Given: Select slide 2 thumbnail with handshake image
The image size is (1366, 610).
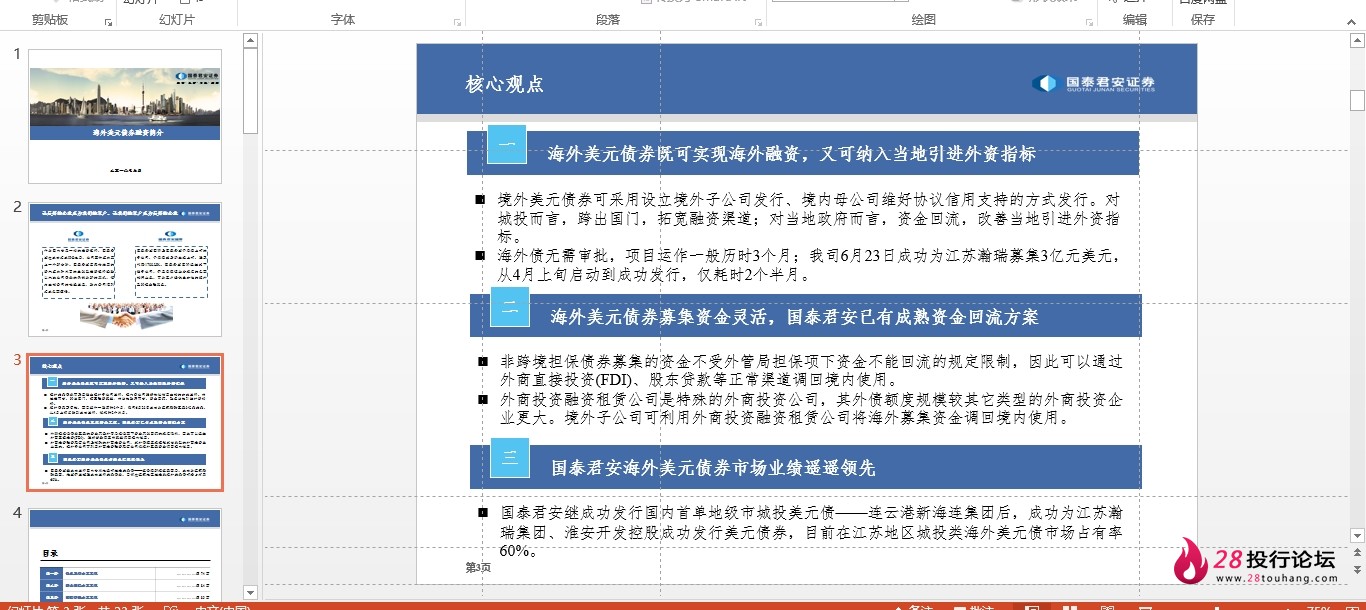Looking at the screenshot, I should [x=125, y=269].
